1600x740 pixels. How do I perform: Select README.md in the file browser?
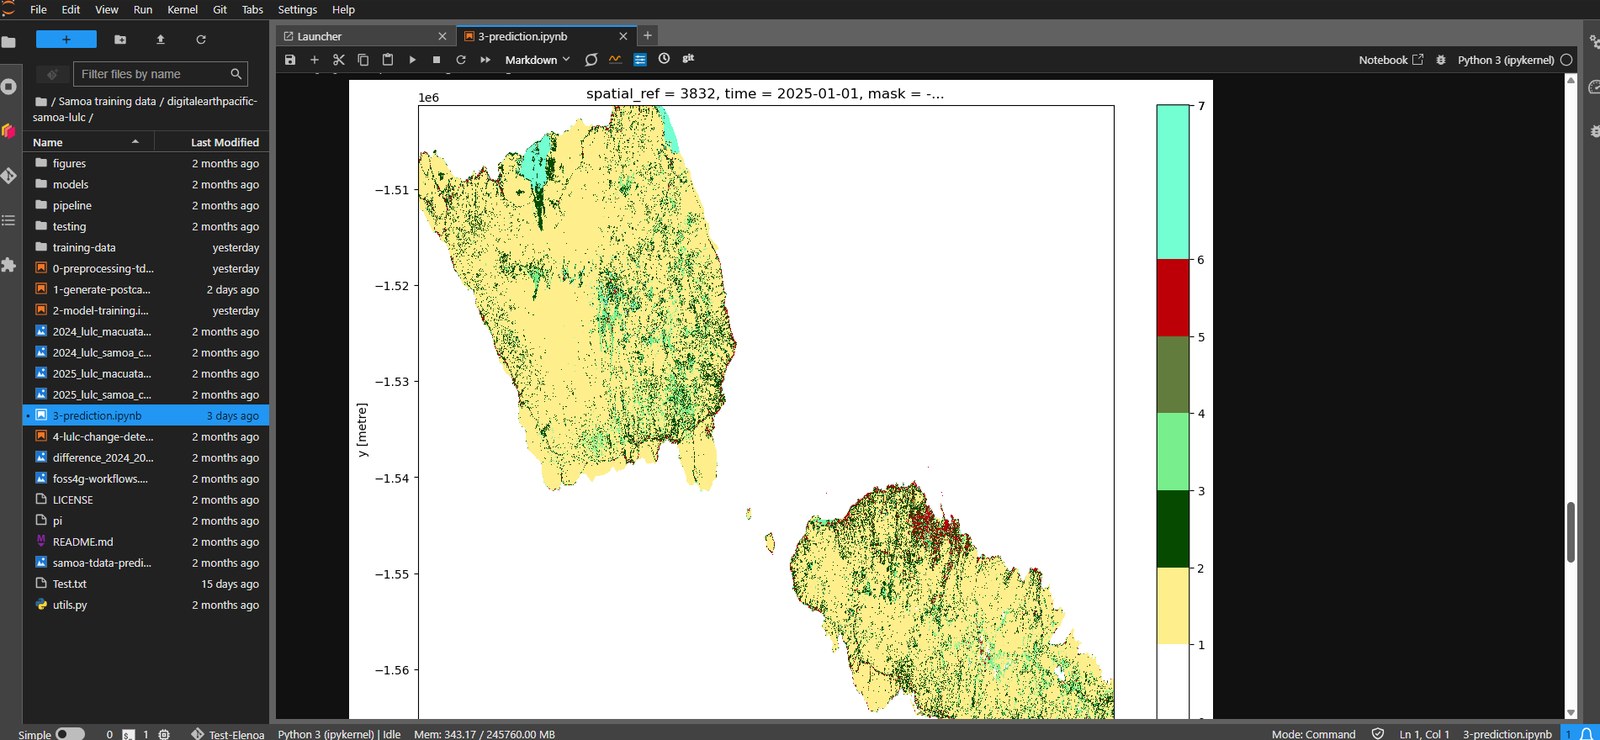[146, 542]
